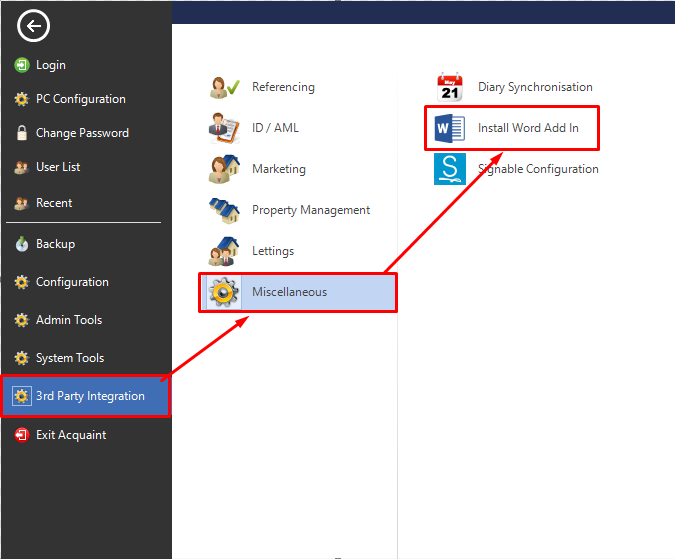
Task: Click the Install Word Add In label
Action: click(528, 128)
